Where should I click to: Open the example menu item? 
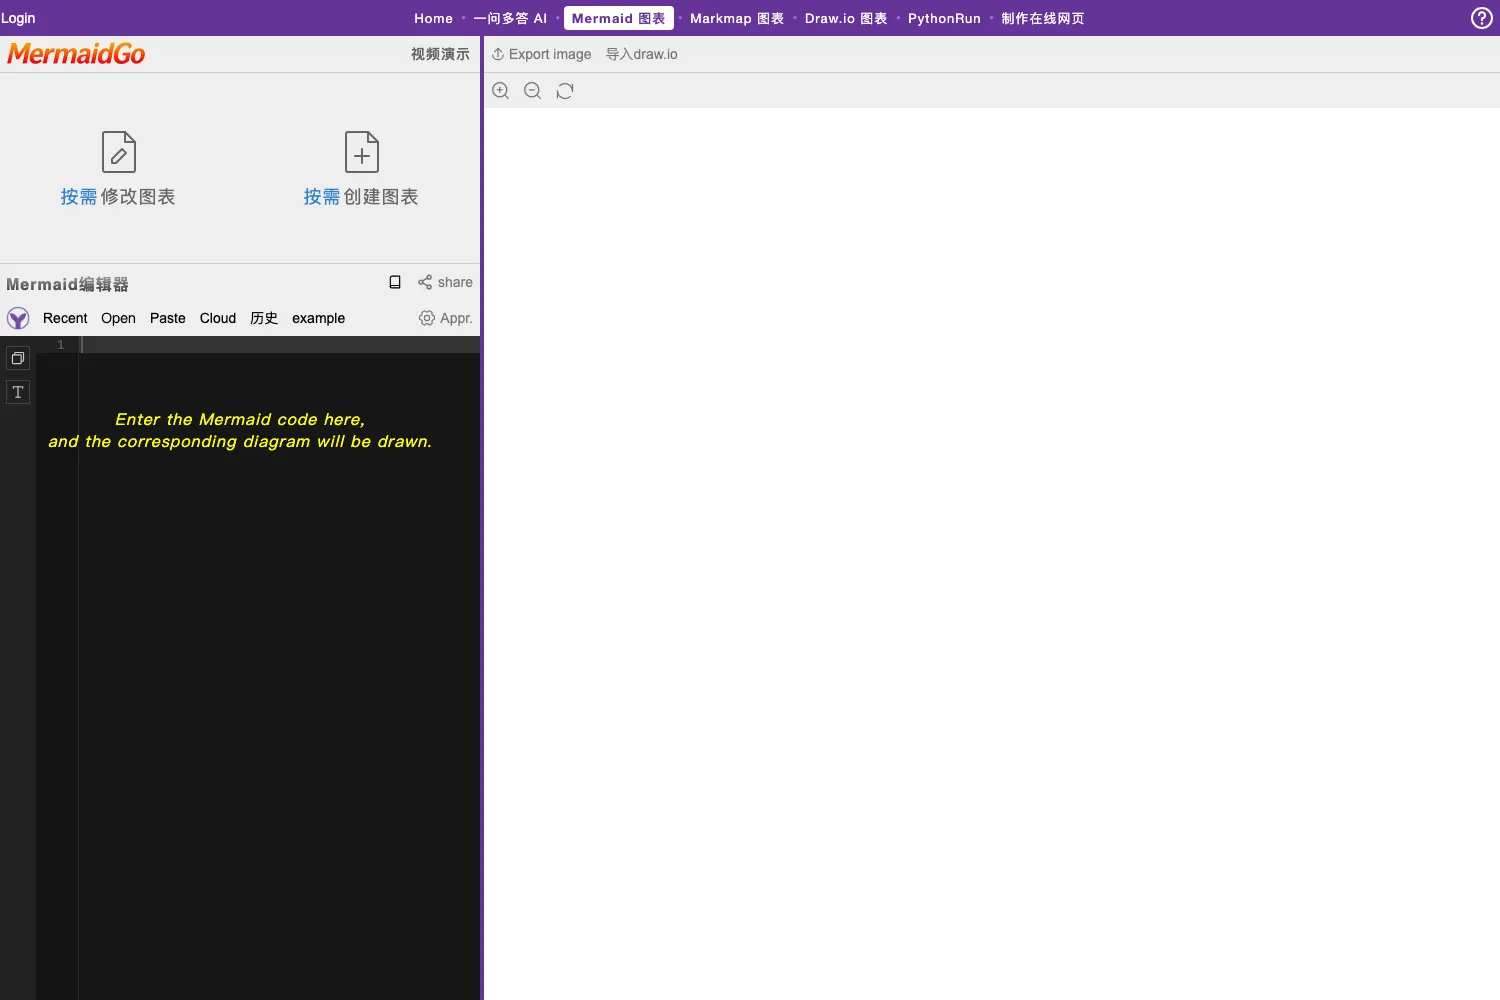coord(318,318)
